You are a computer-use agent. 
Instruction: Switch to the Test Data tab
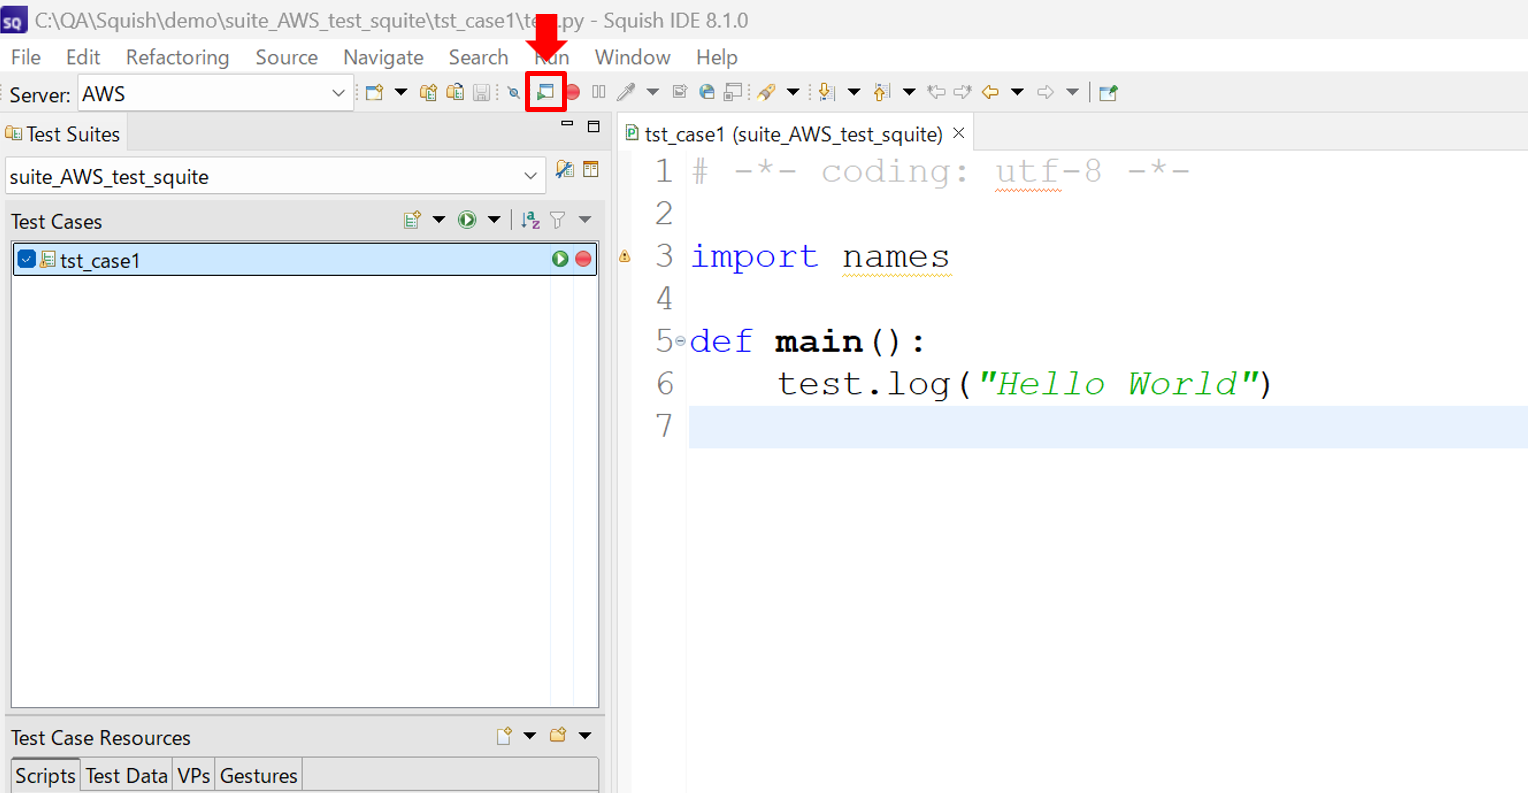(126, 775)
